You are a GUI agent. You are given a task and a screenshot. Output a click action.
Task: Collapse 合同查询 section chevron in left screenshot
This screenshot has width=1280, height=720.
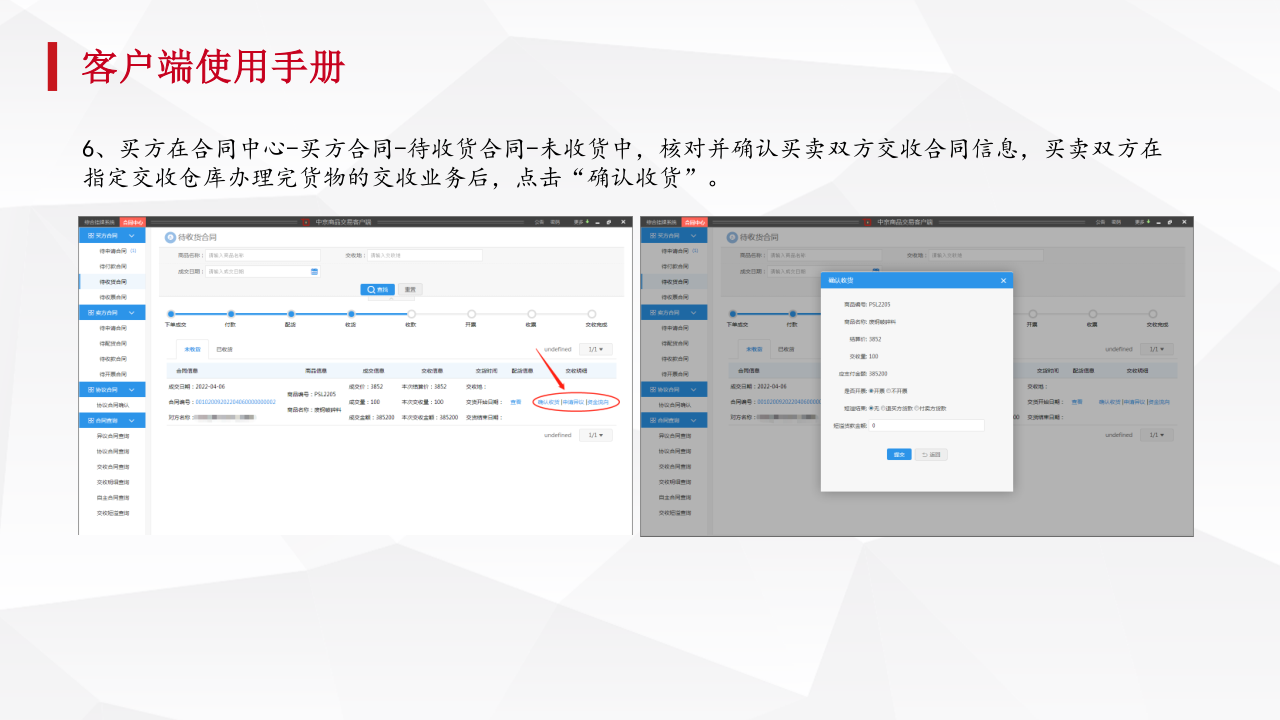[x=132, y=420]
